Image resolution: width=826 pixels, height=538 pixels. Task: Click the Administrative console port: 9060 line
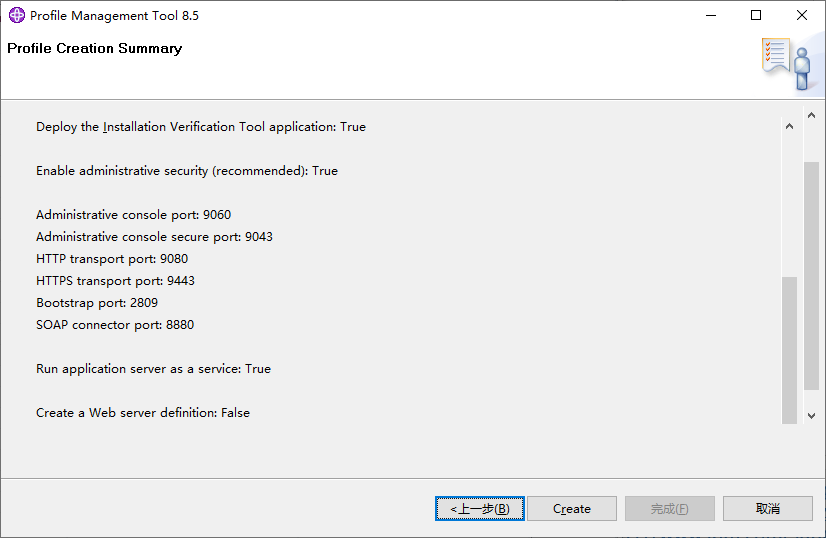(x=134, y=215)
